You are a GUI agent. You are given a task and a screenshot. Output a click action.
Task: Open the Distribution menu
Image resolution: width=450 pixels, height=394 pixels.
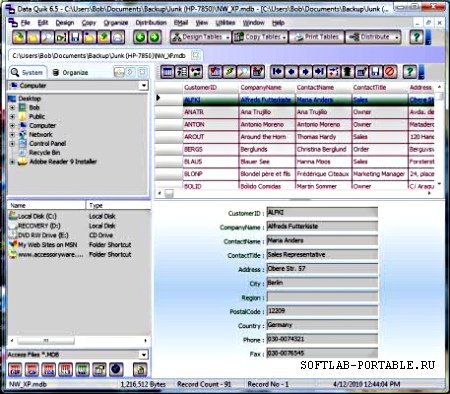pyautogui.click(x=151, y=23)
